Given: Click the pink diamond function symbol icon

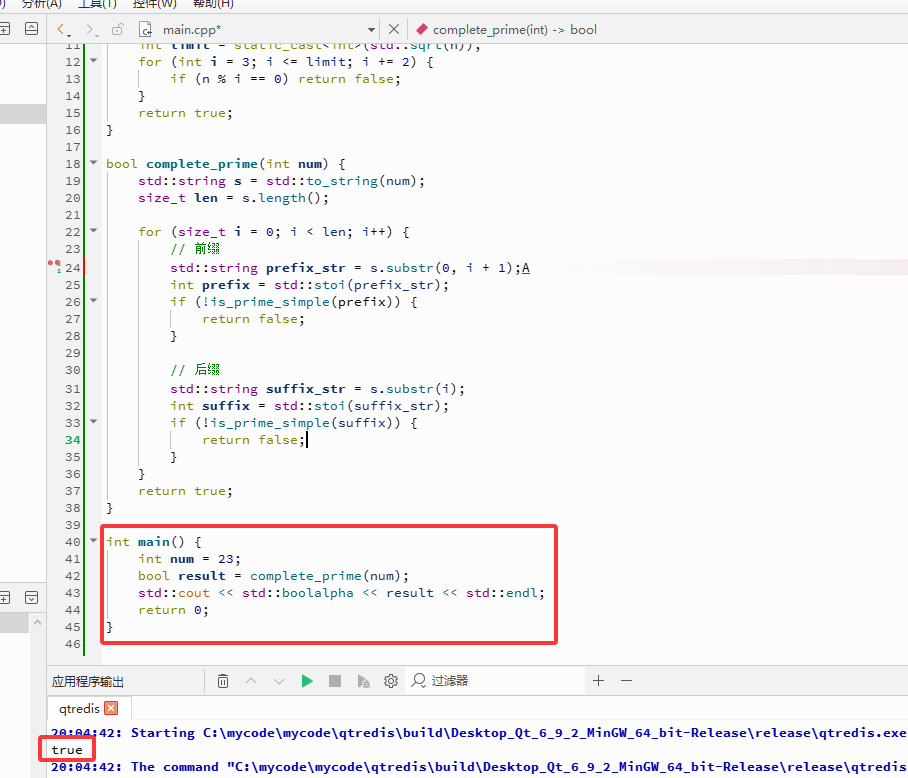Looking at the screenshot, I should click(422, 29).
